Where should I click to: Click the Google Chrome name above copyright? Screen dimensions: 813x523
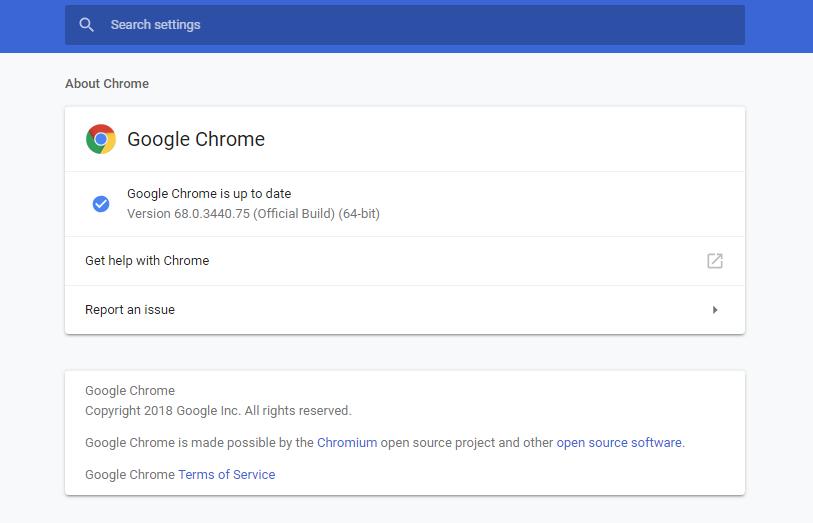pos(130,391)
